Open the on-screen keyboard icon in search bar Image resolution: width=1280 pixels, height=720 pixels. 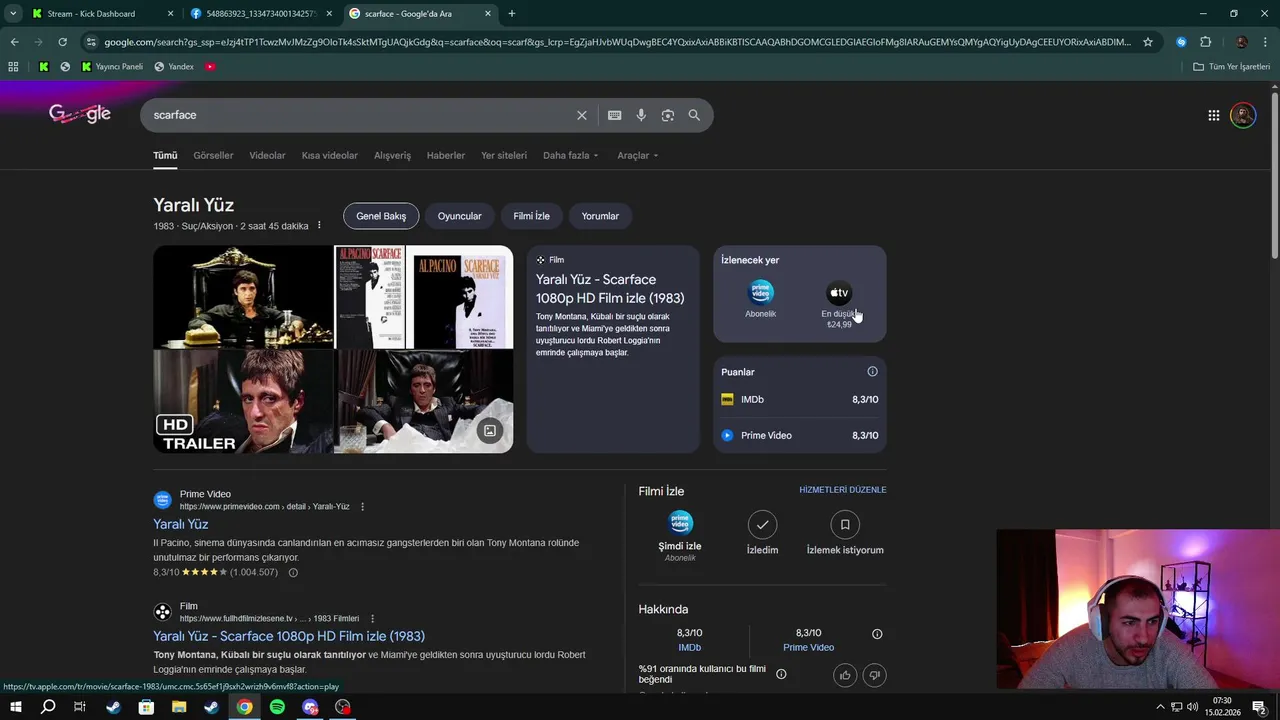tap(615, 115)
